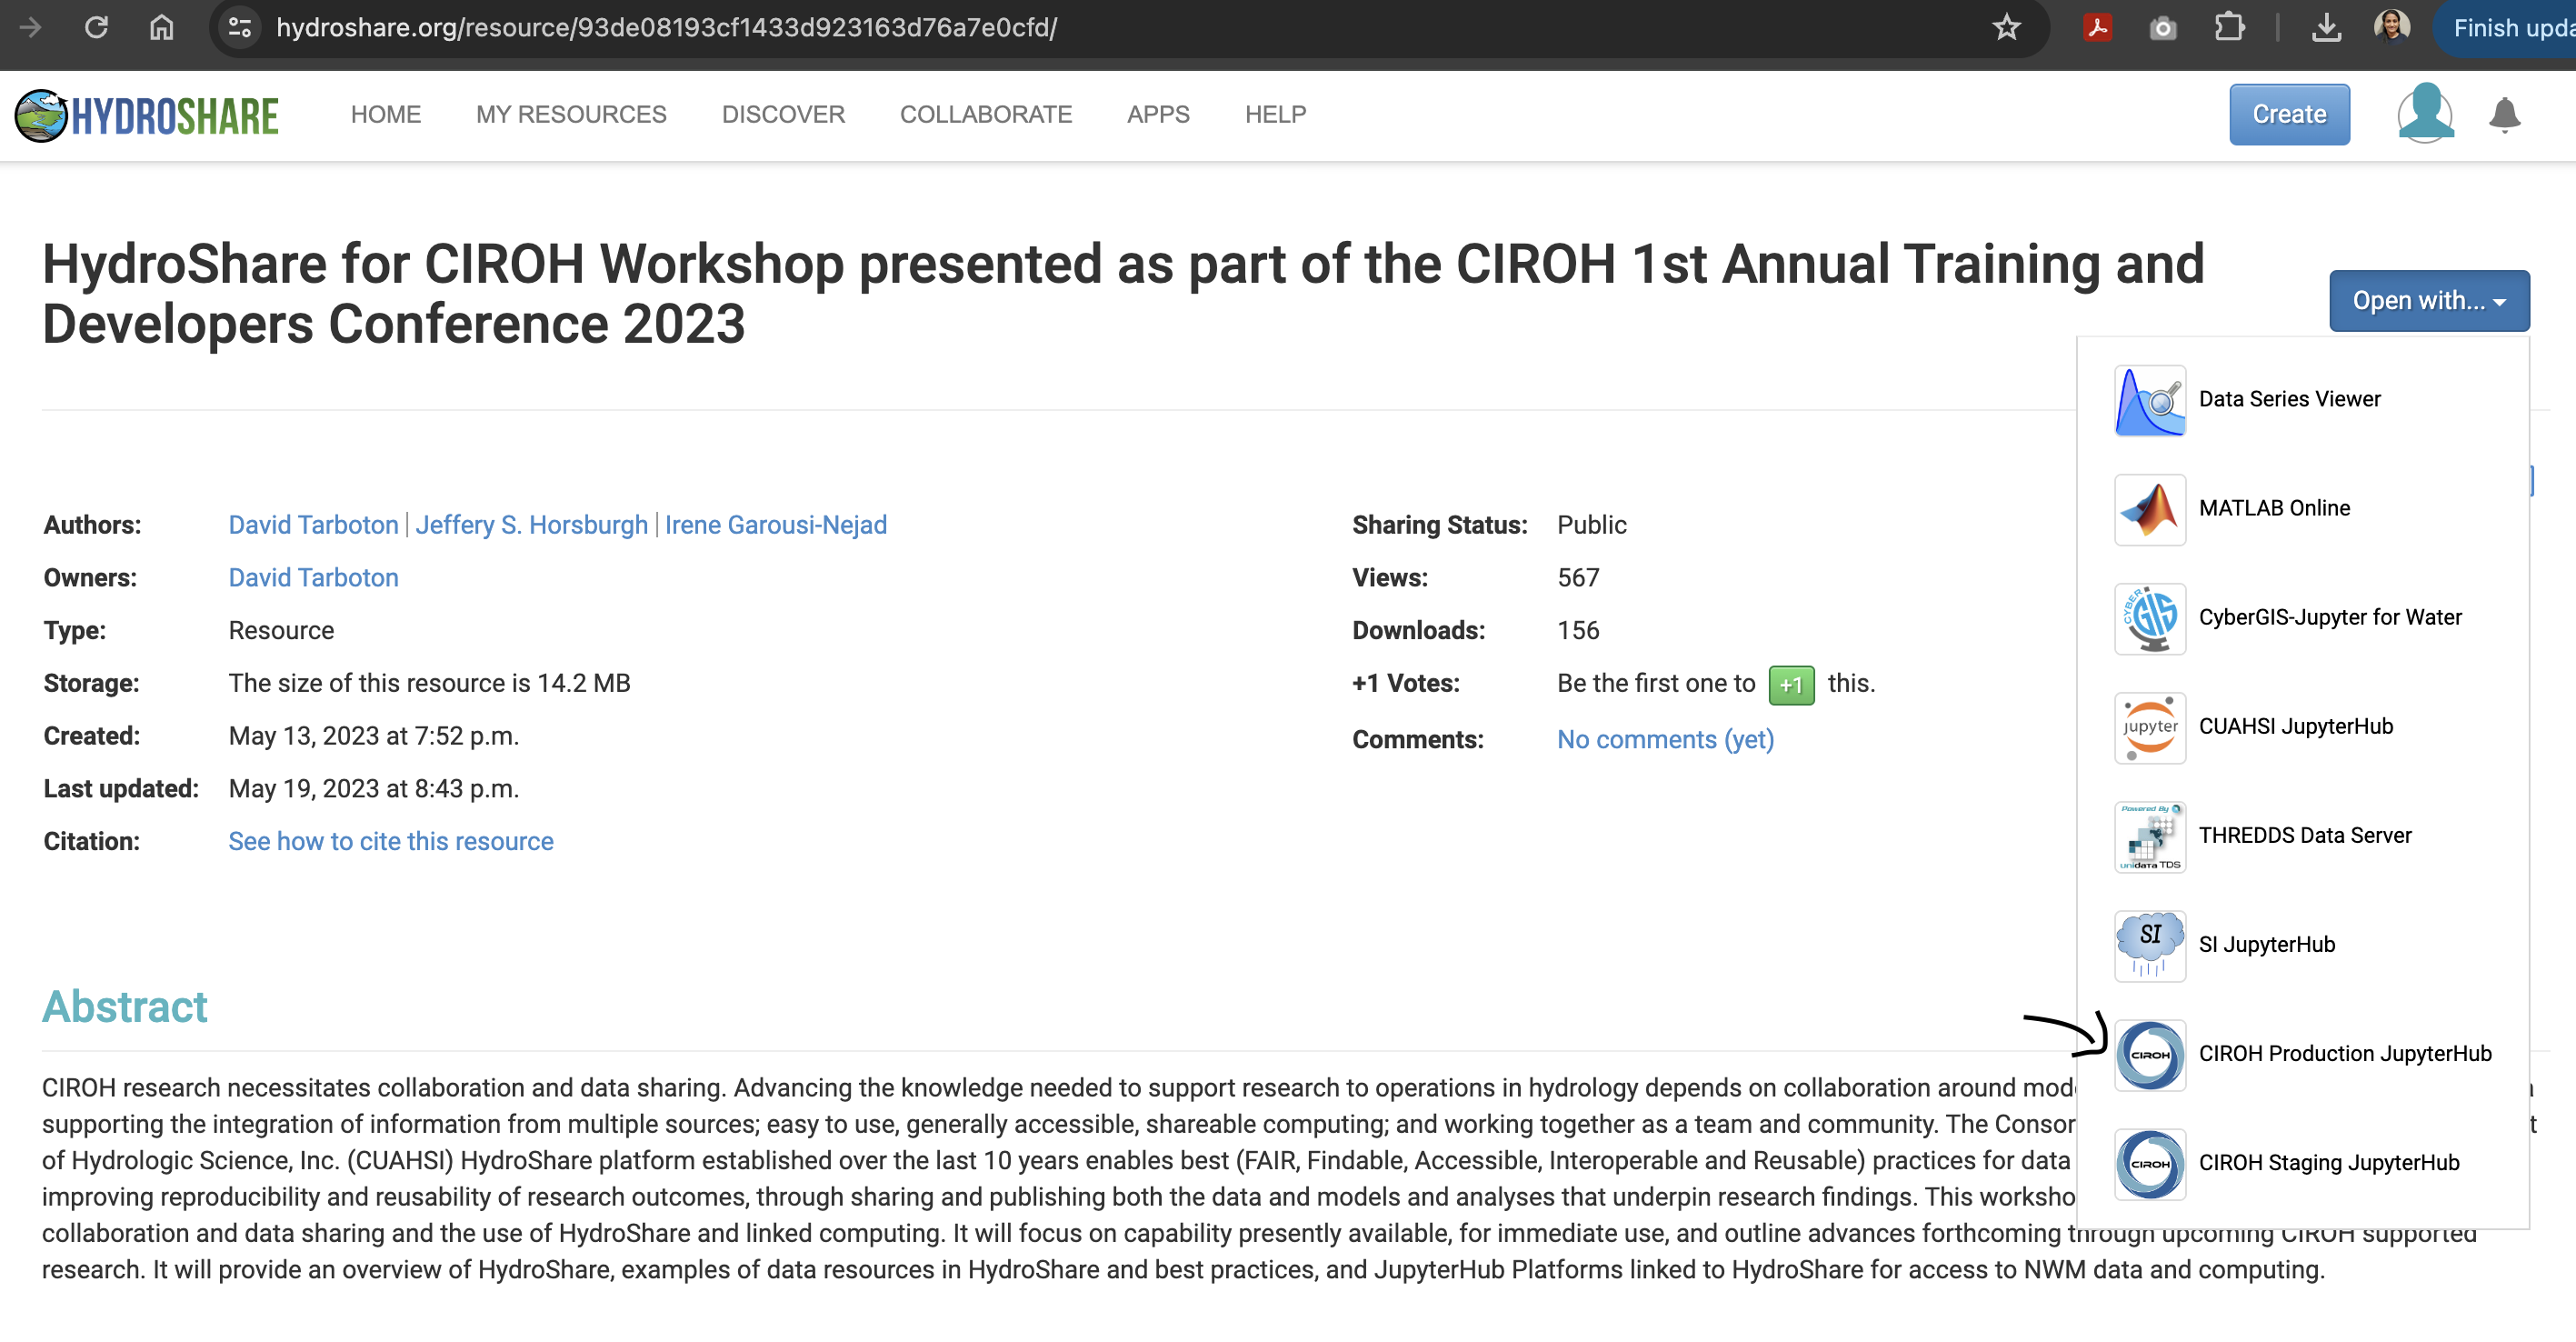Select SI JupyterHub label
Image resolution: width=2576 pixels, height=1342 pixels.
point(2266,944)
